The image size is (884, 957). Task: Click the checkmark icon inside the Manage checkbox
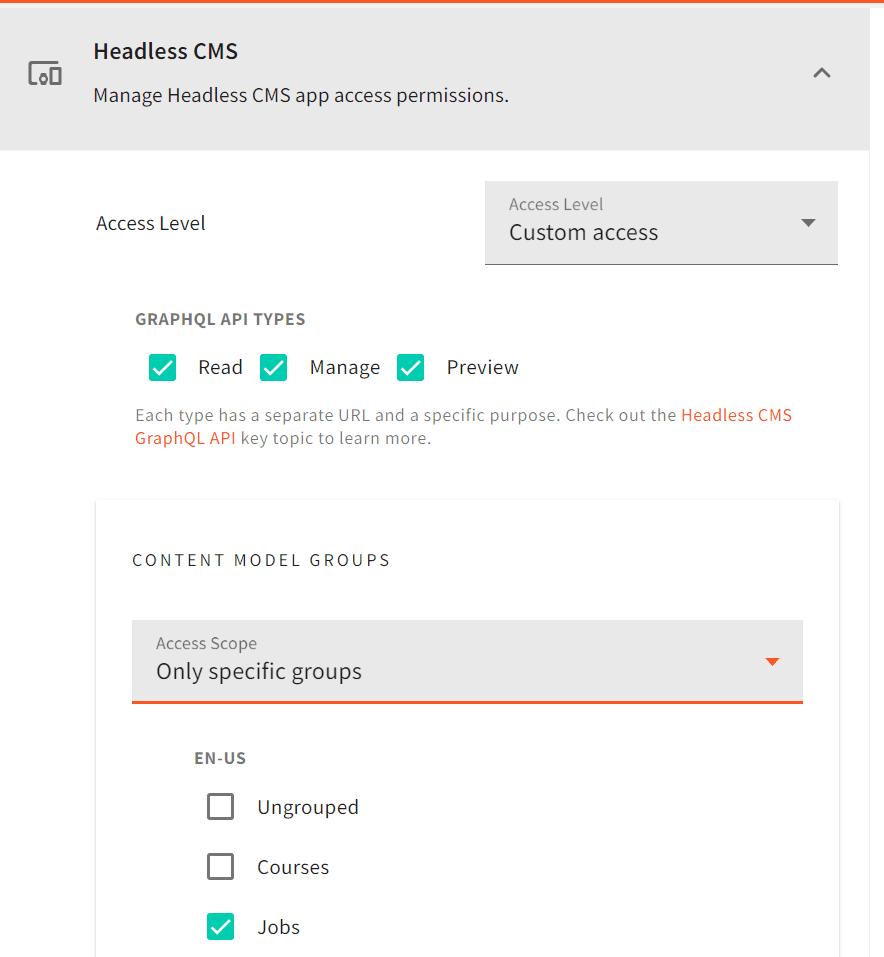tap(273, 367)
